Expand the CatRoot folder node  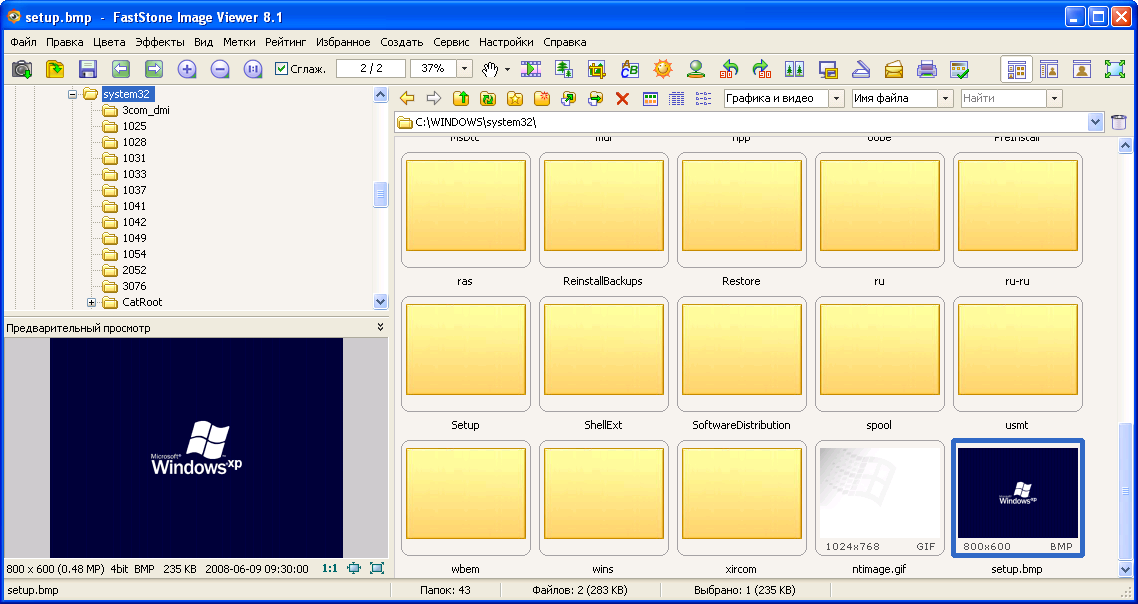click(x=92, y=302)
